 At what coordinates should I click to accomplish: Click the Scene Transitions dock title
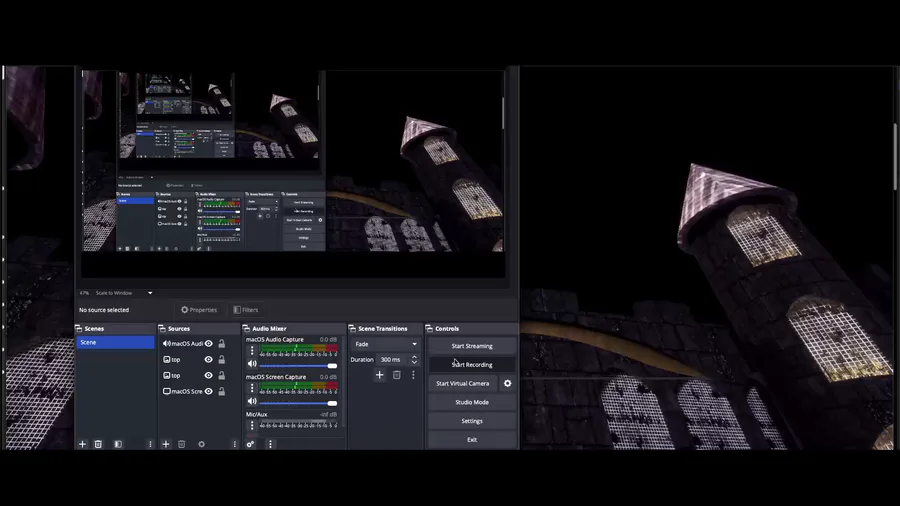(383, 329)
